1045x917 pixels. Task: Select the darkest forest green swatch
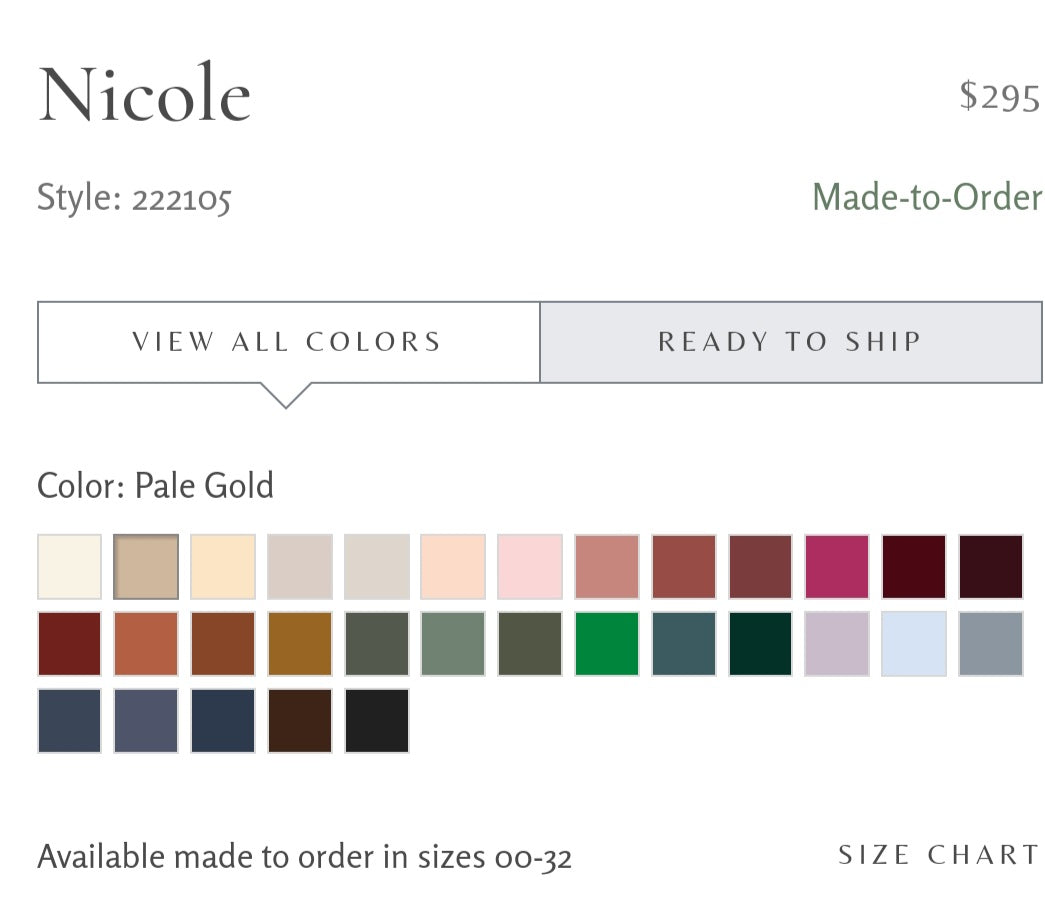pyautogui.click(x=760, y=644)
